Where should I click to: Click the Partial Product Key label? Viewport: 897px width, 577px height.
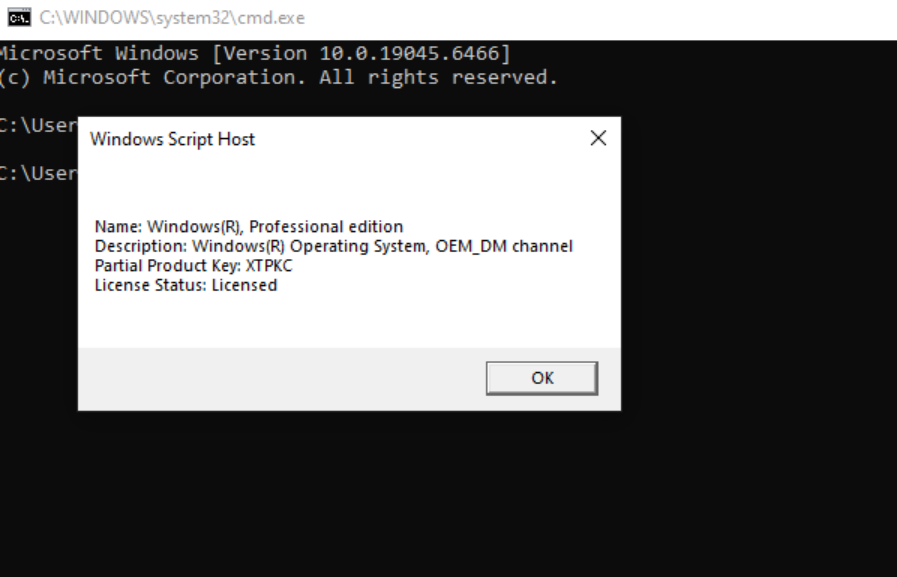167,266
